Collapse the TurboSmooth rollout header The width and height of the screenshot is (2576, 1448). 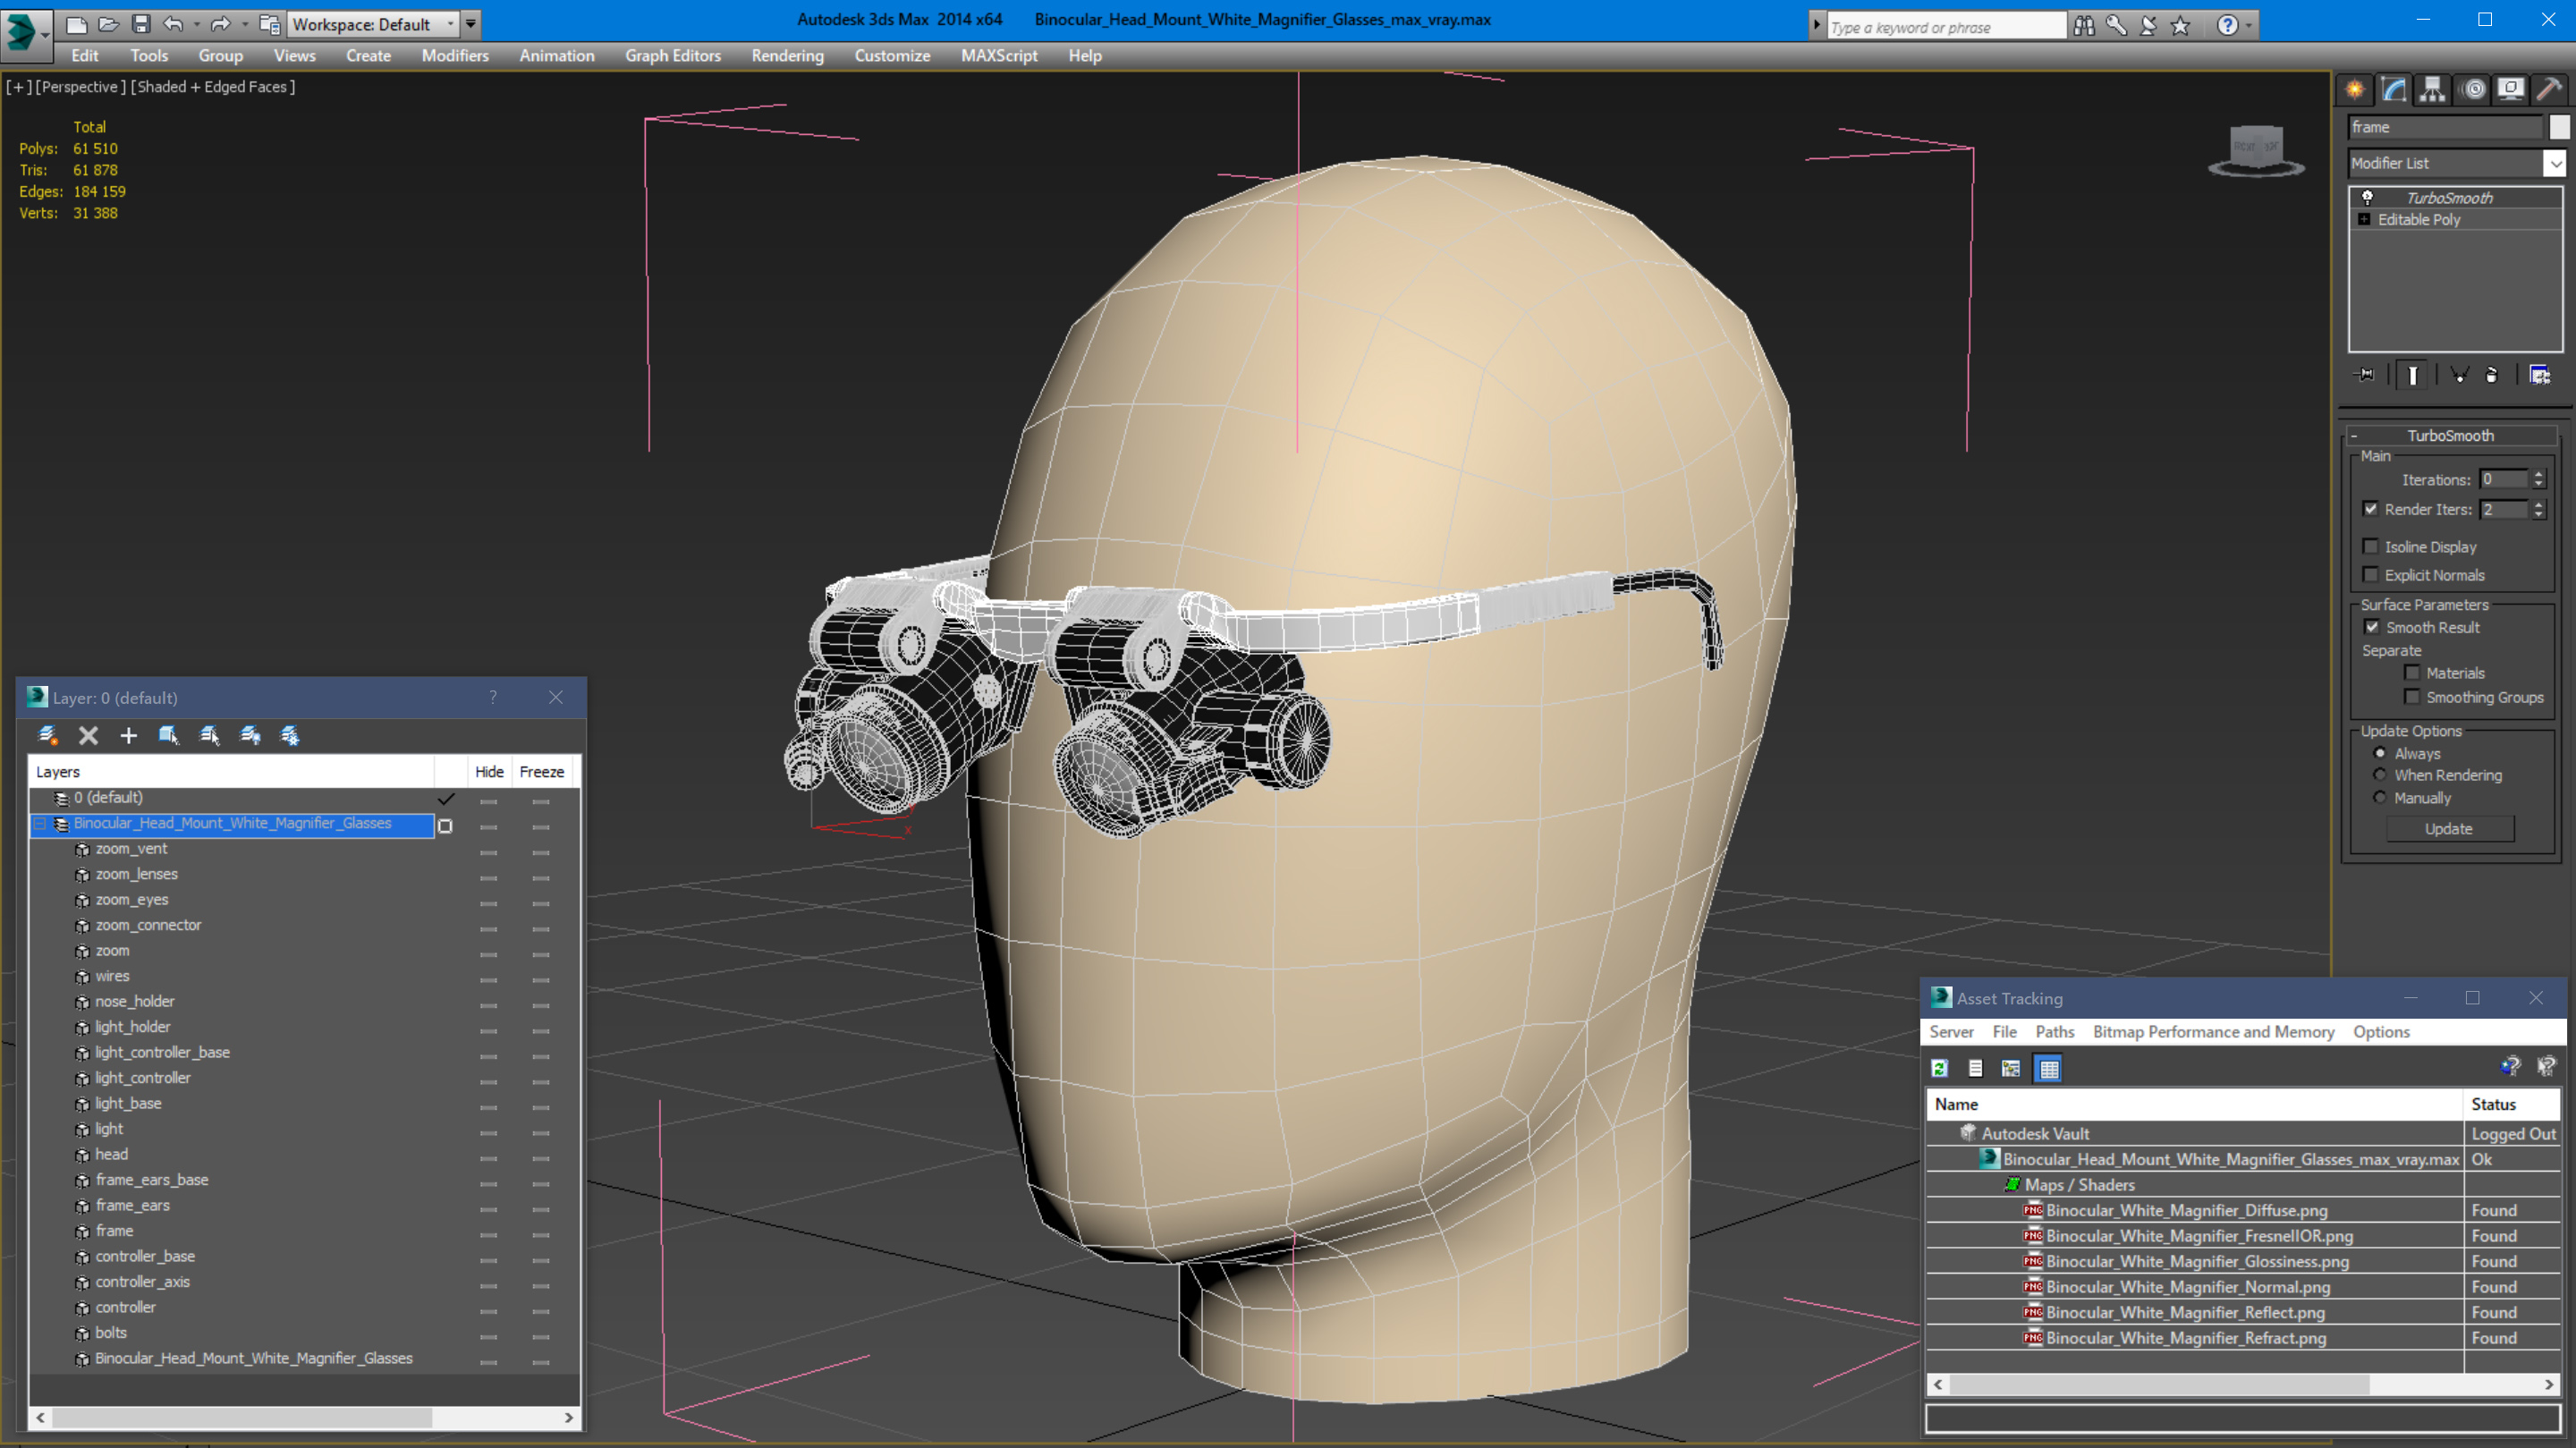(2452, 435)
